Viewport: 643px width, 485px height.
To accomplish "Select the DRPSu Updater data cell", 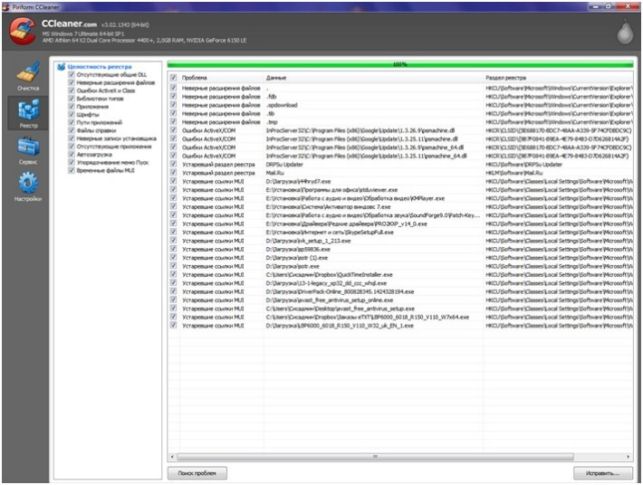I will [284, 164].
